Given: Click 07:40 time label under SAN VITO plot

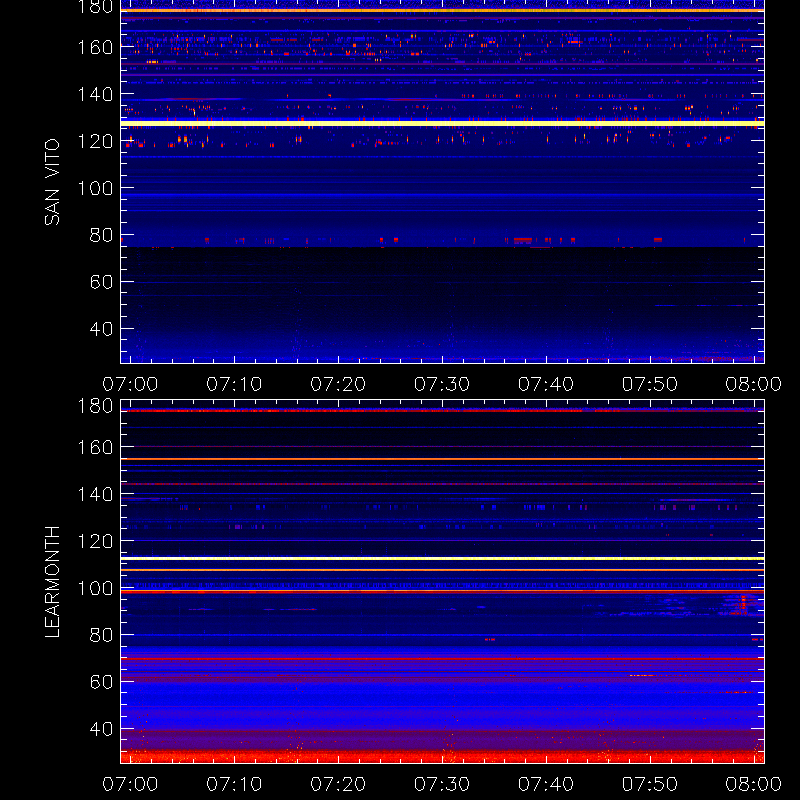Looking at the screenshot, I should (x=546, y=384).
